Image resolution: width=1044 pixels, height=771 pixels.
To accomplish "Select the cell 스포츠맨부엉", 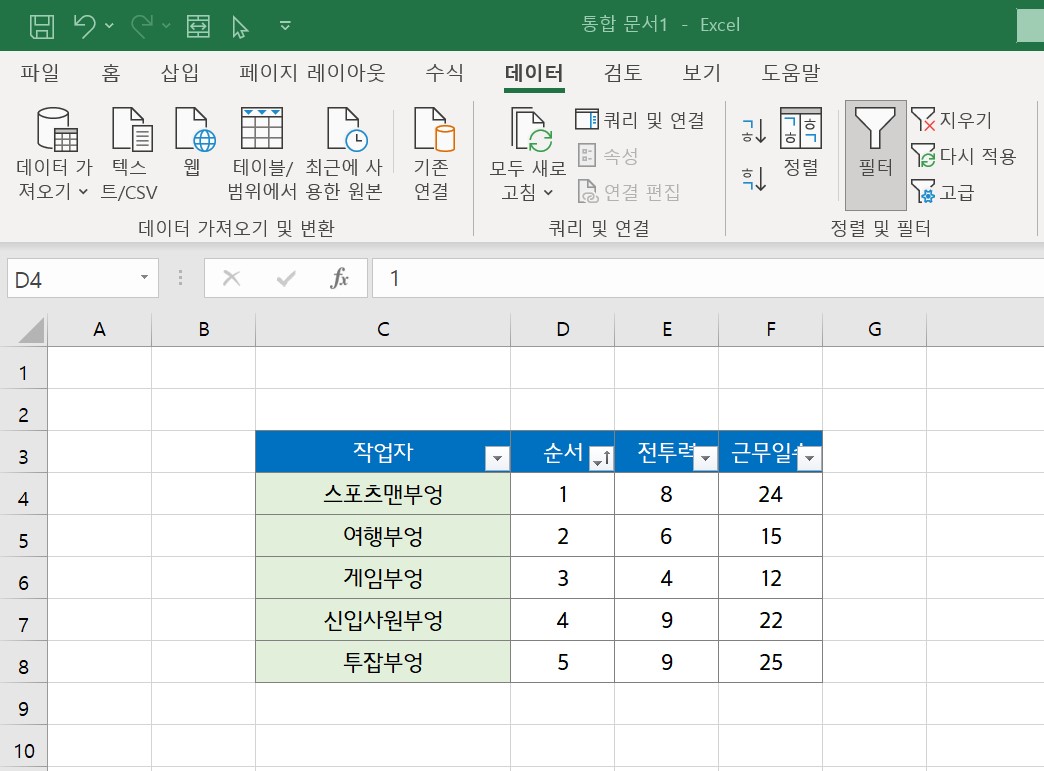I will (383, 494).
